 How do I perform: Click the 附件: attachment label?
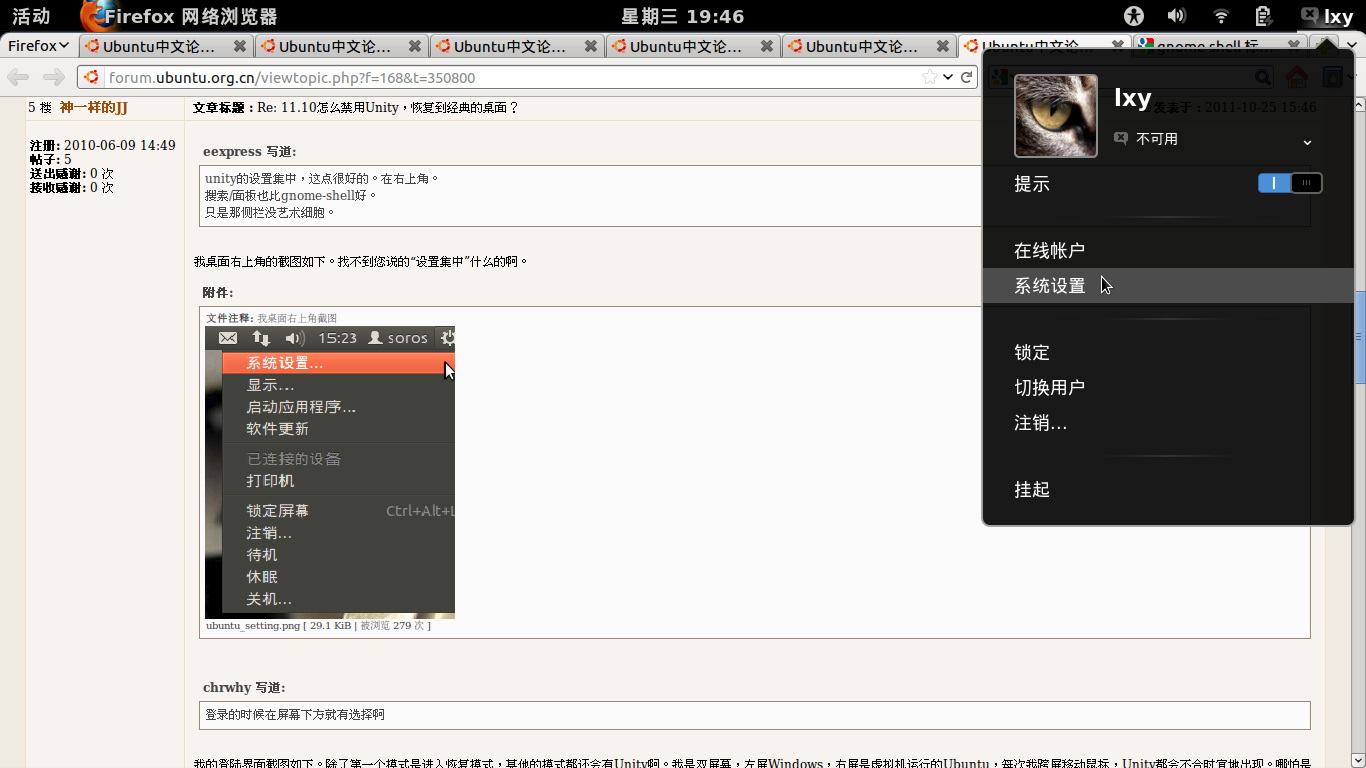click(217, 292)
